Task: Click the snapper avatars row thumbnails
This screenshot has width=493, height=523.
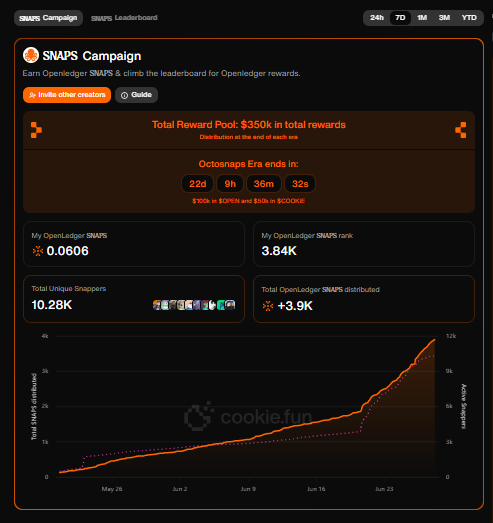Action: pos(194,305)
